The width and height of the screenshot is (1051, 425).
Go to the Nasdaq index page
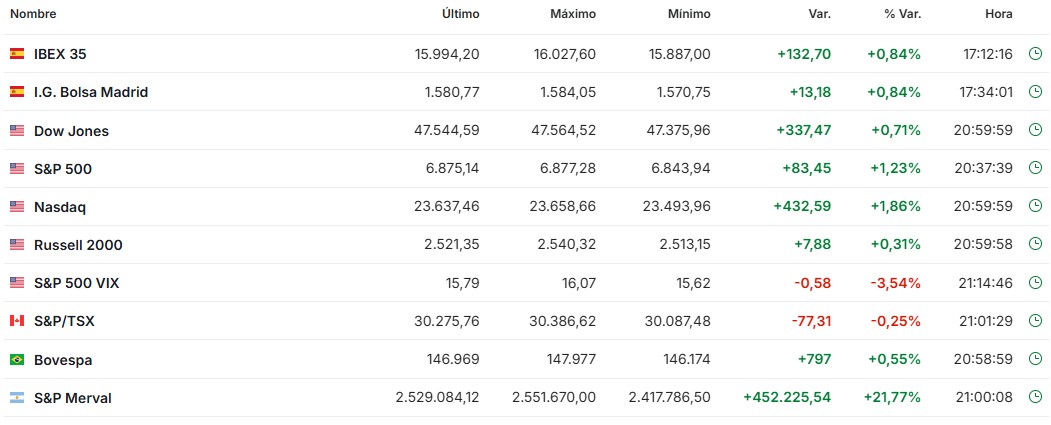click(x=60, y=207)
